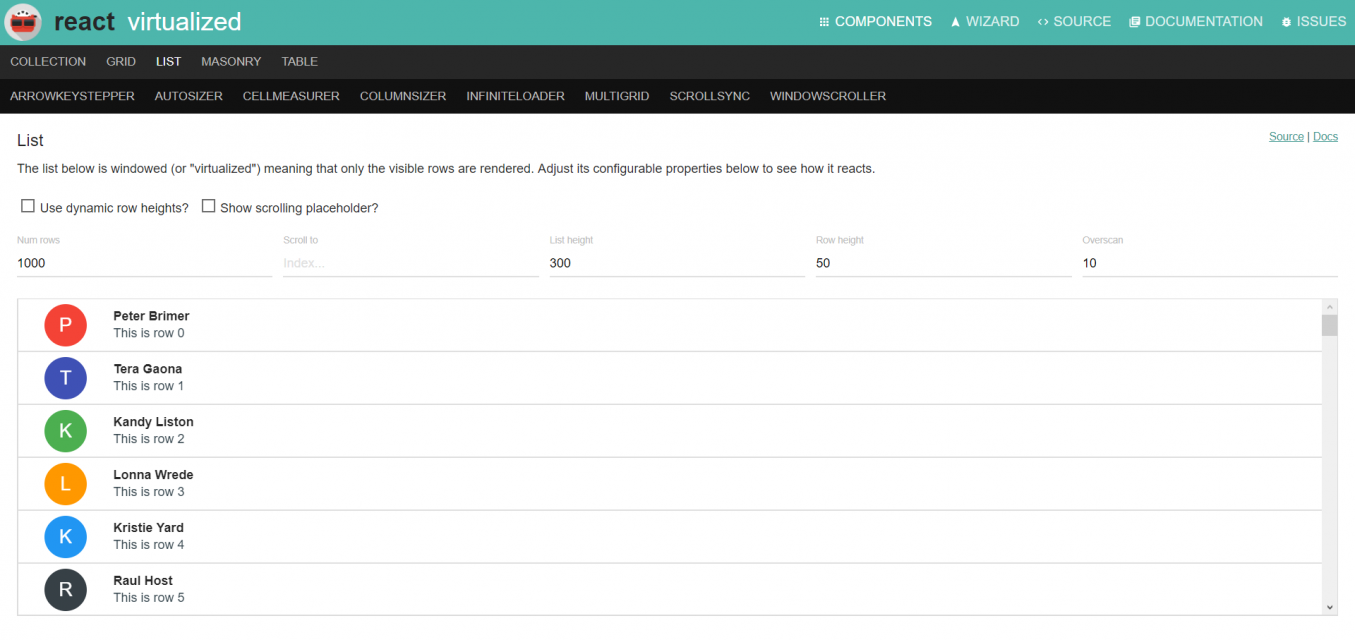Switch to the TABLE tab
This screenshot has width=1355, height=640.
click(299, 61)
